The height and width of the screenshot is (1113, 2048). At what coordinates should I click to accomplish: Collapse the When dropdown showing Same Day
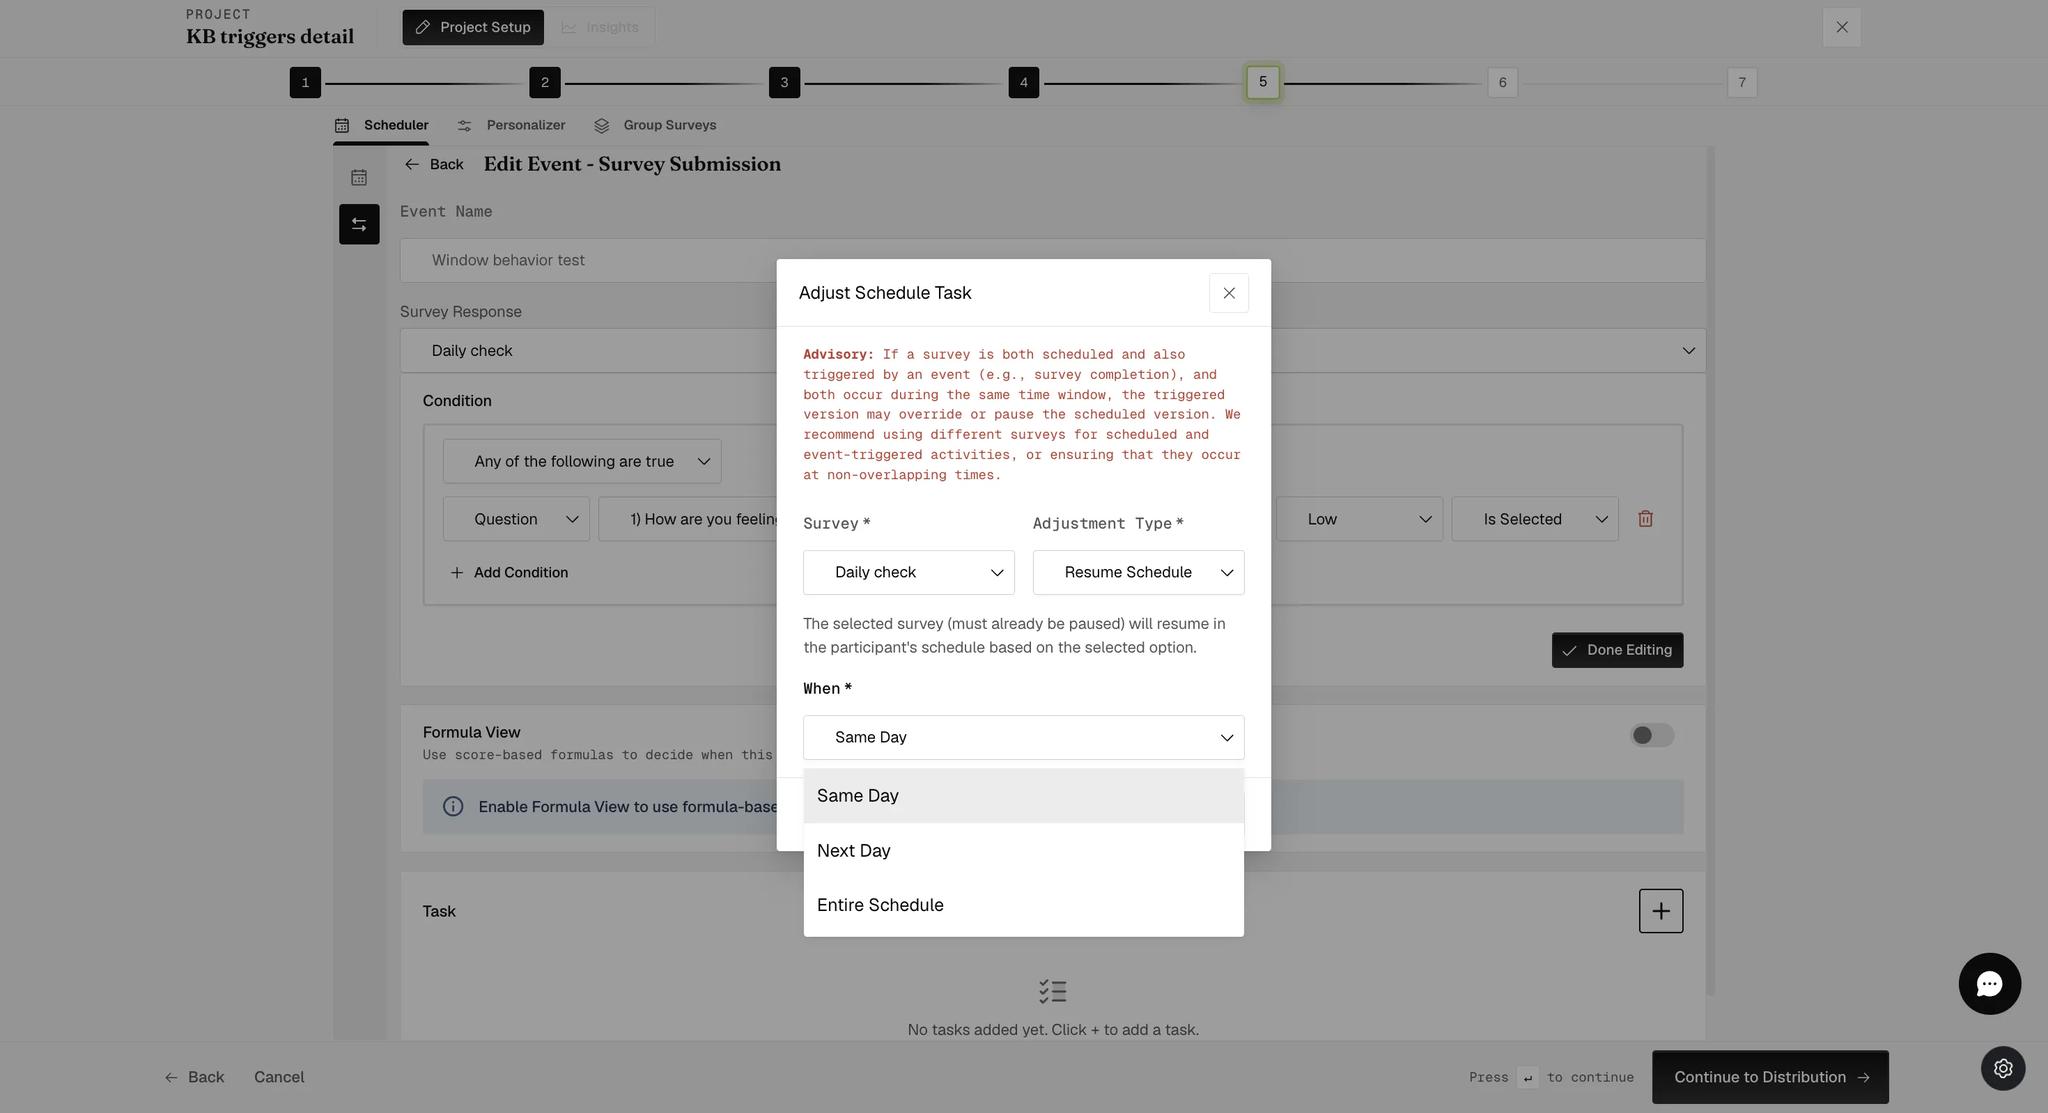coord(1023,737)
